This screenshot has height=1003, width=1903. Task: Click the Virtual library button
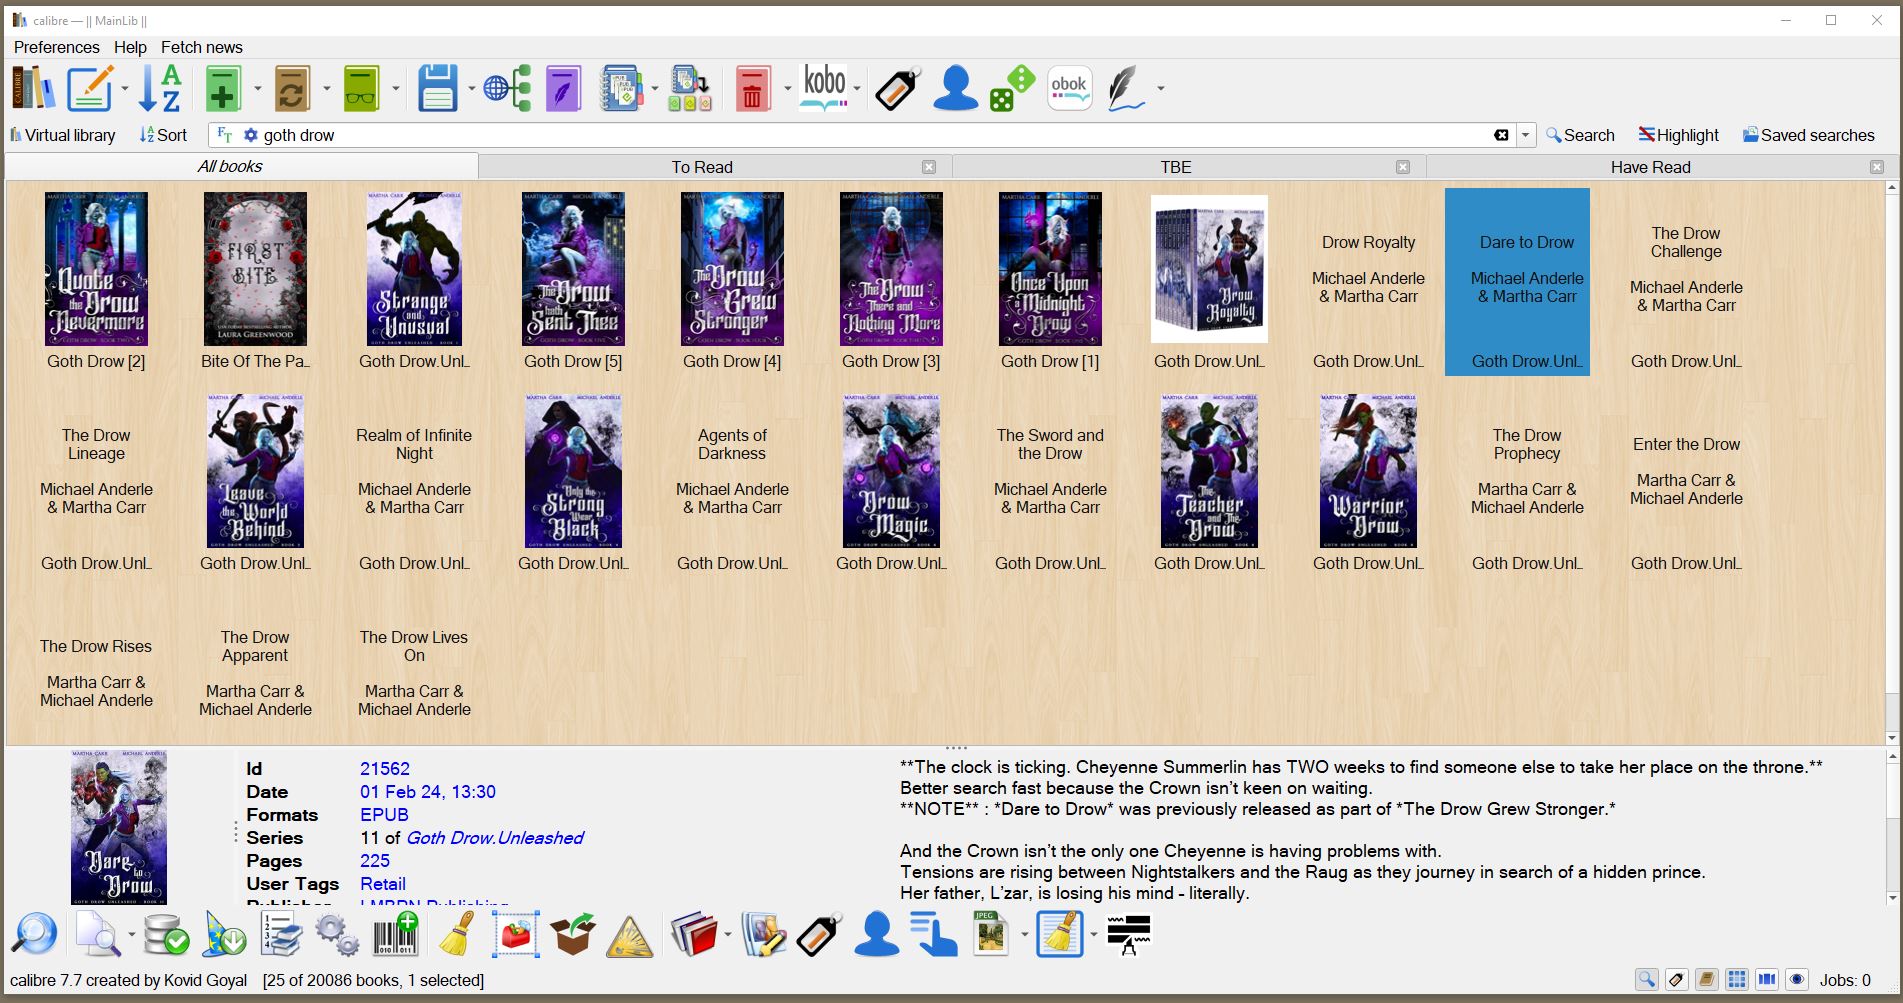[62, 135]
